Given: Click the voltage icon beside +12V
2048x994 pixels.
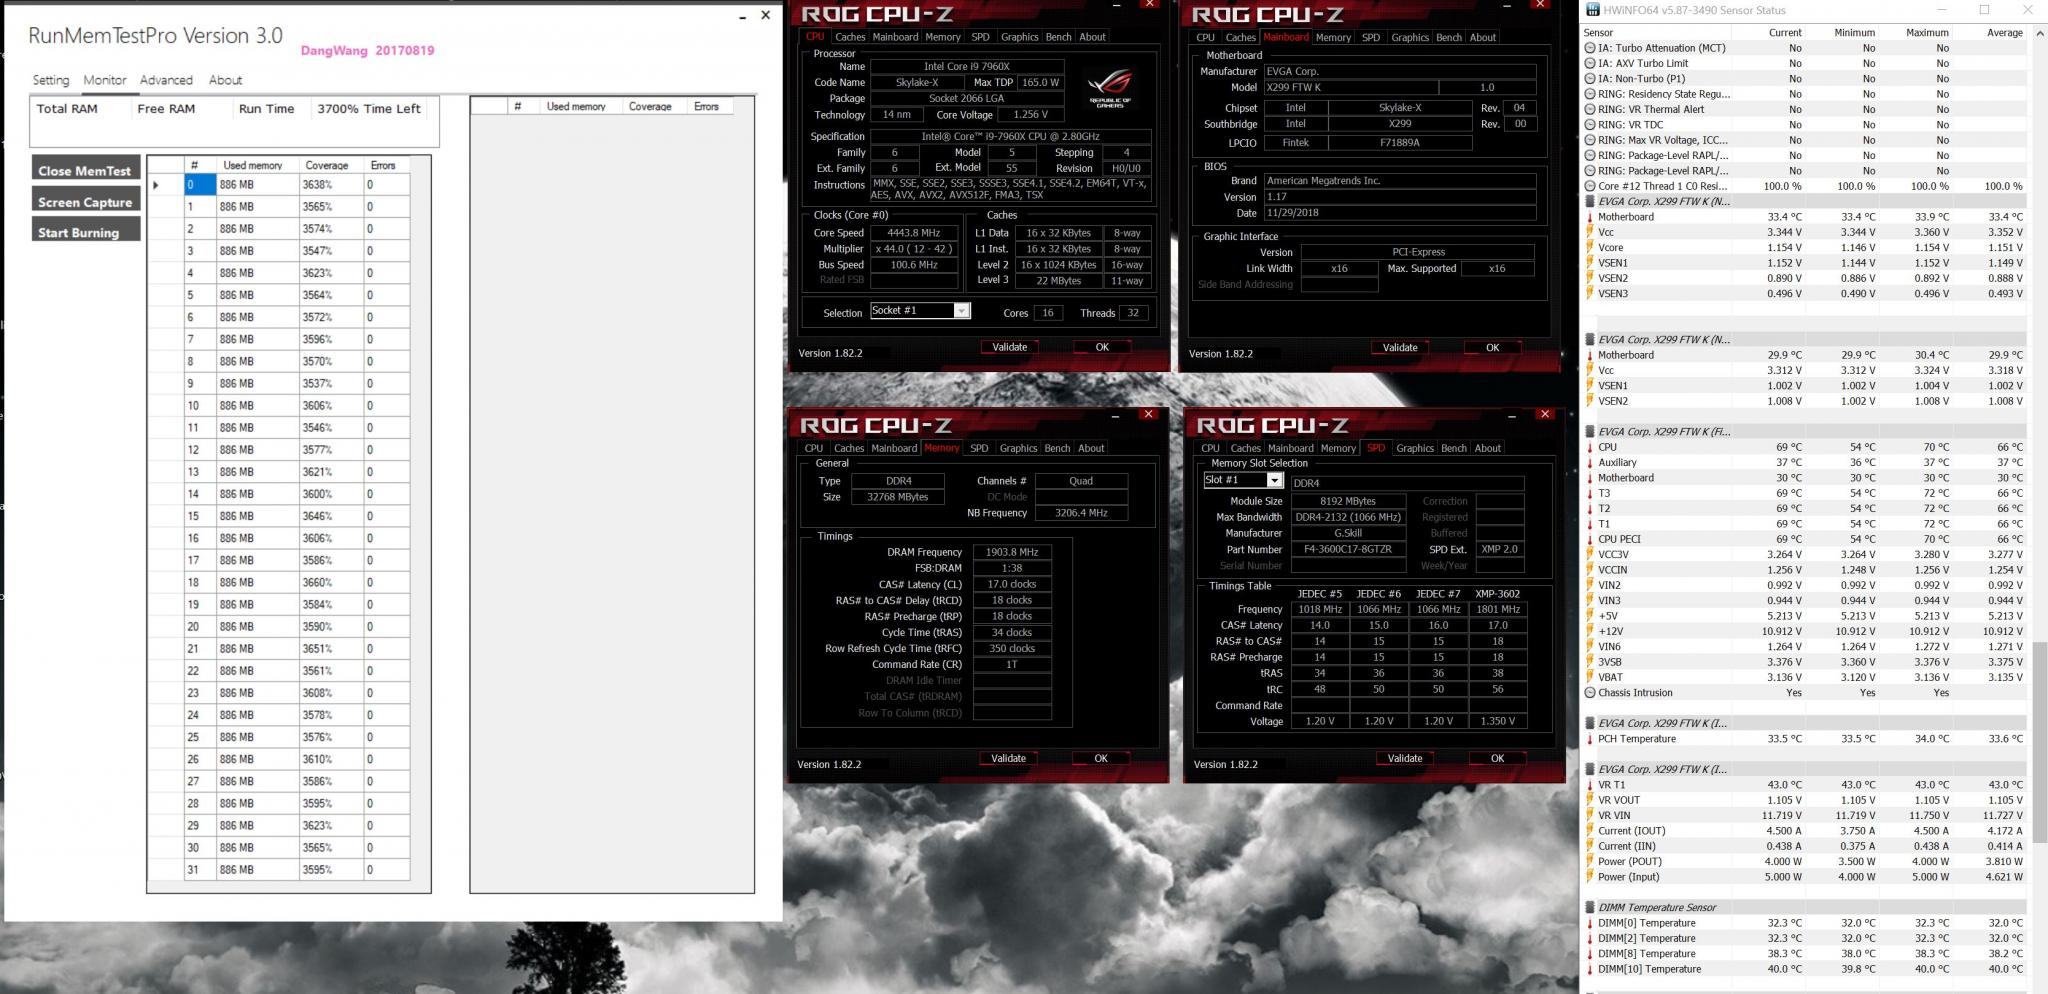Looking at the screenshot, I should 1590,631.
